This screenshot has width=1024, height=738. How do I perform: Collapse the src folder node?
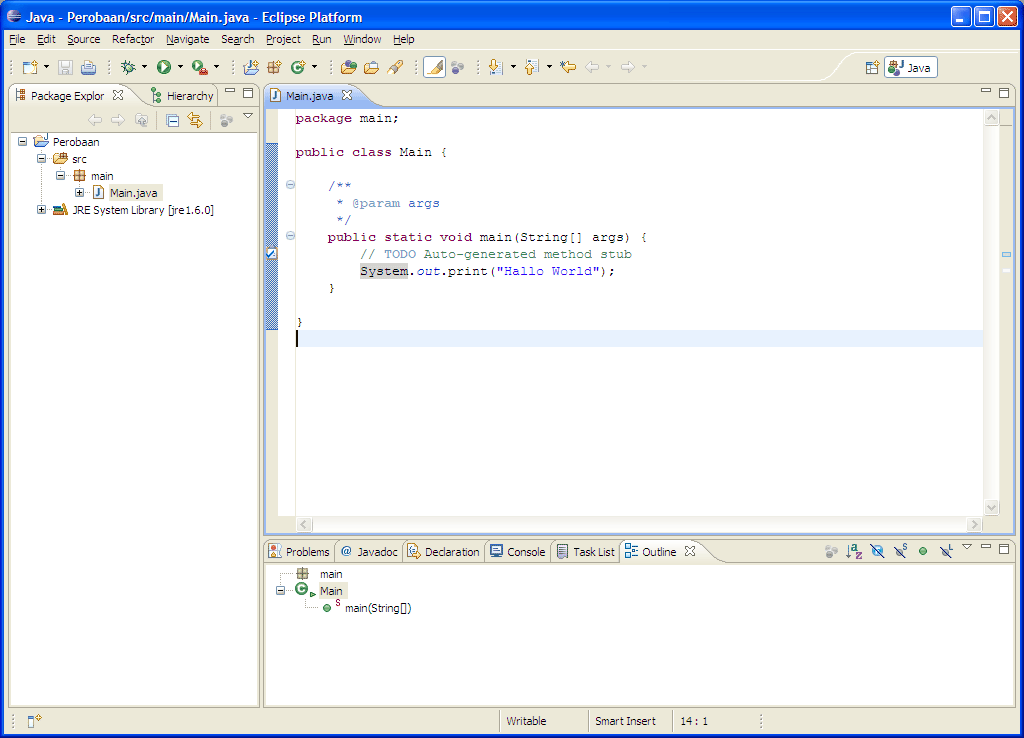click(42, 158)
